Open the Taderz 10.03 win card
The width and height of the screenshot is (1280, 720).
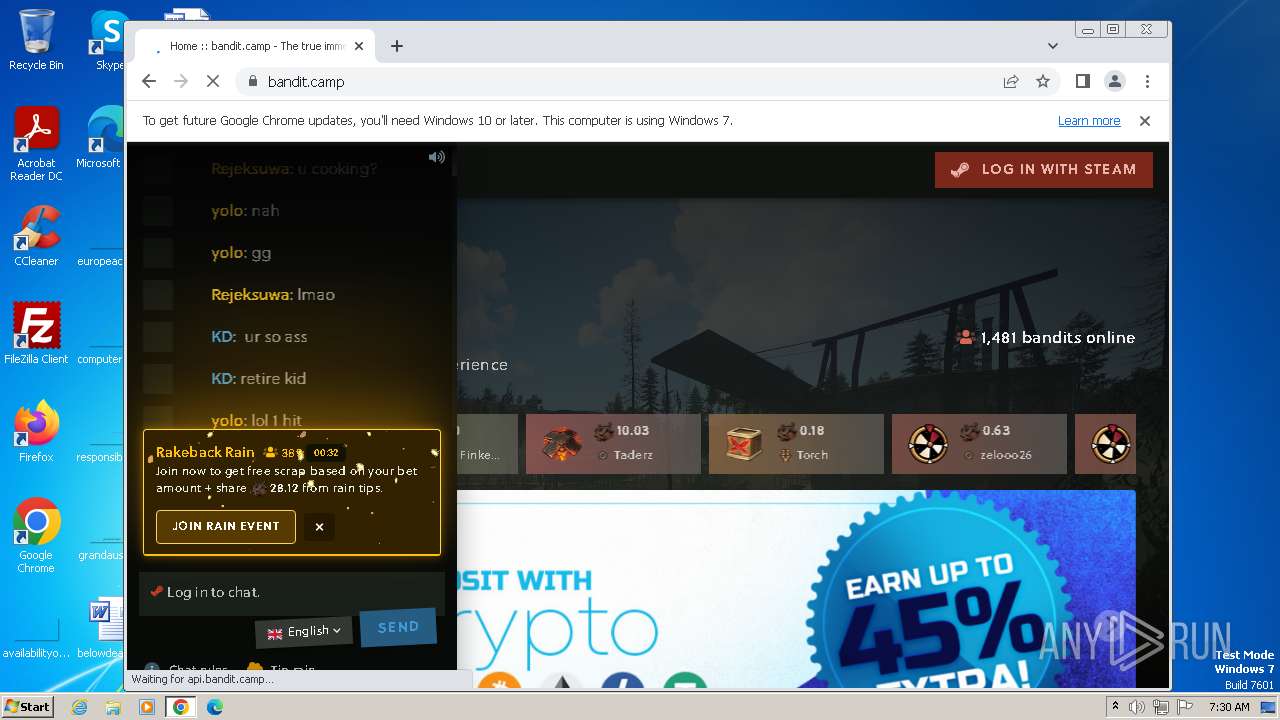click(613, 443)
